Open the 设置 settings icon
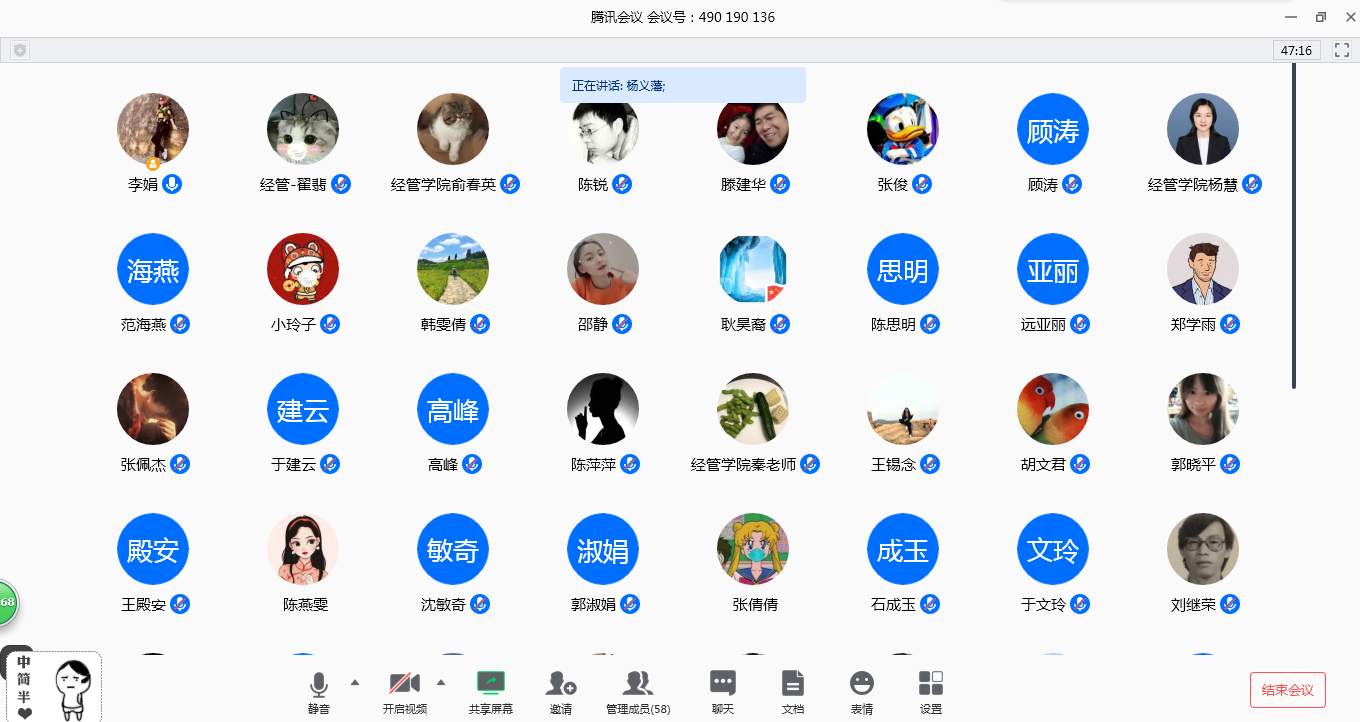 click(930, 685)
